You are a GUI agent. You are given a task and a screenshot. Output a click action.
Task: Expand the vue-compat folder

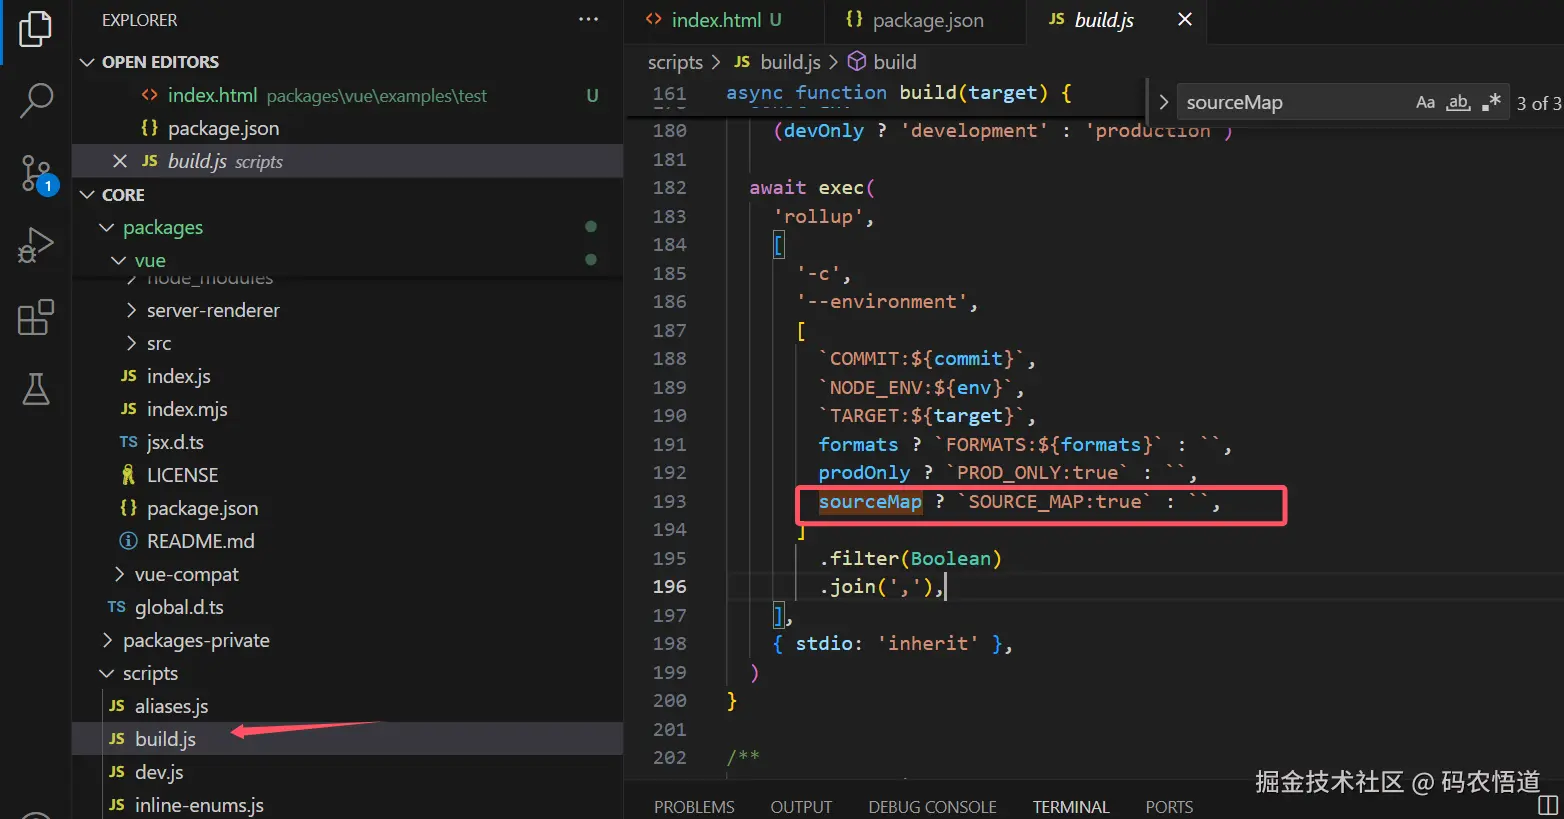(x=119, y=574)
